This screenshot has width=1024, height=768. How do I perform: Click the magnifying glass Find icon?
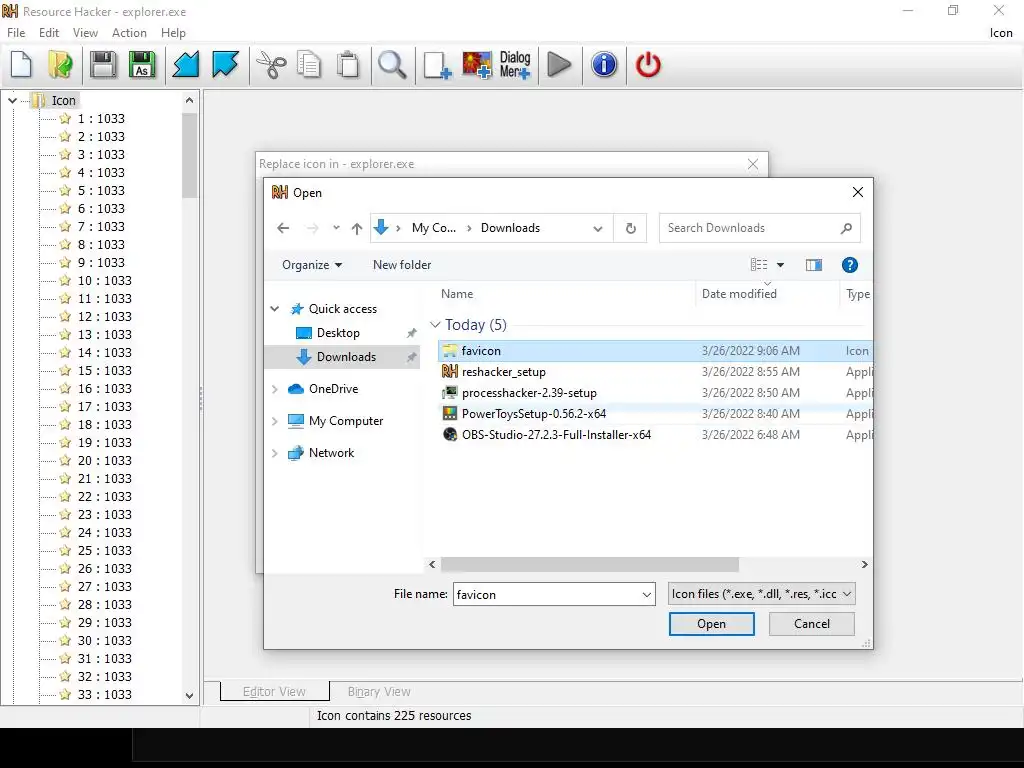pyautogui.click(x=392, y=65)
